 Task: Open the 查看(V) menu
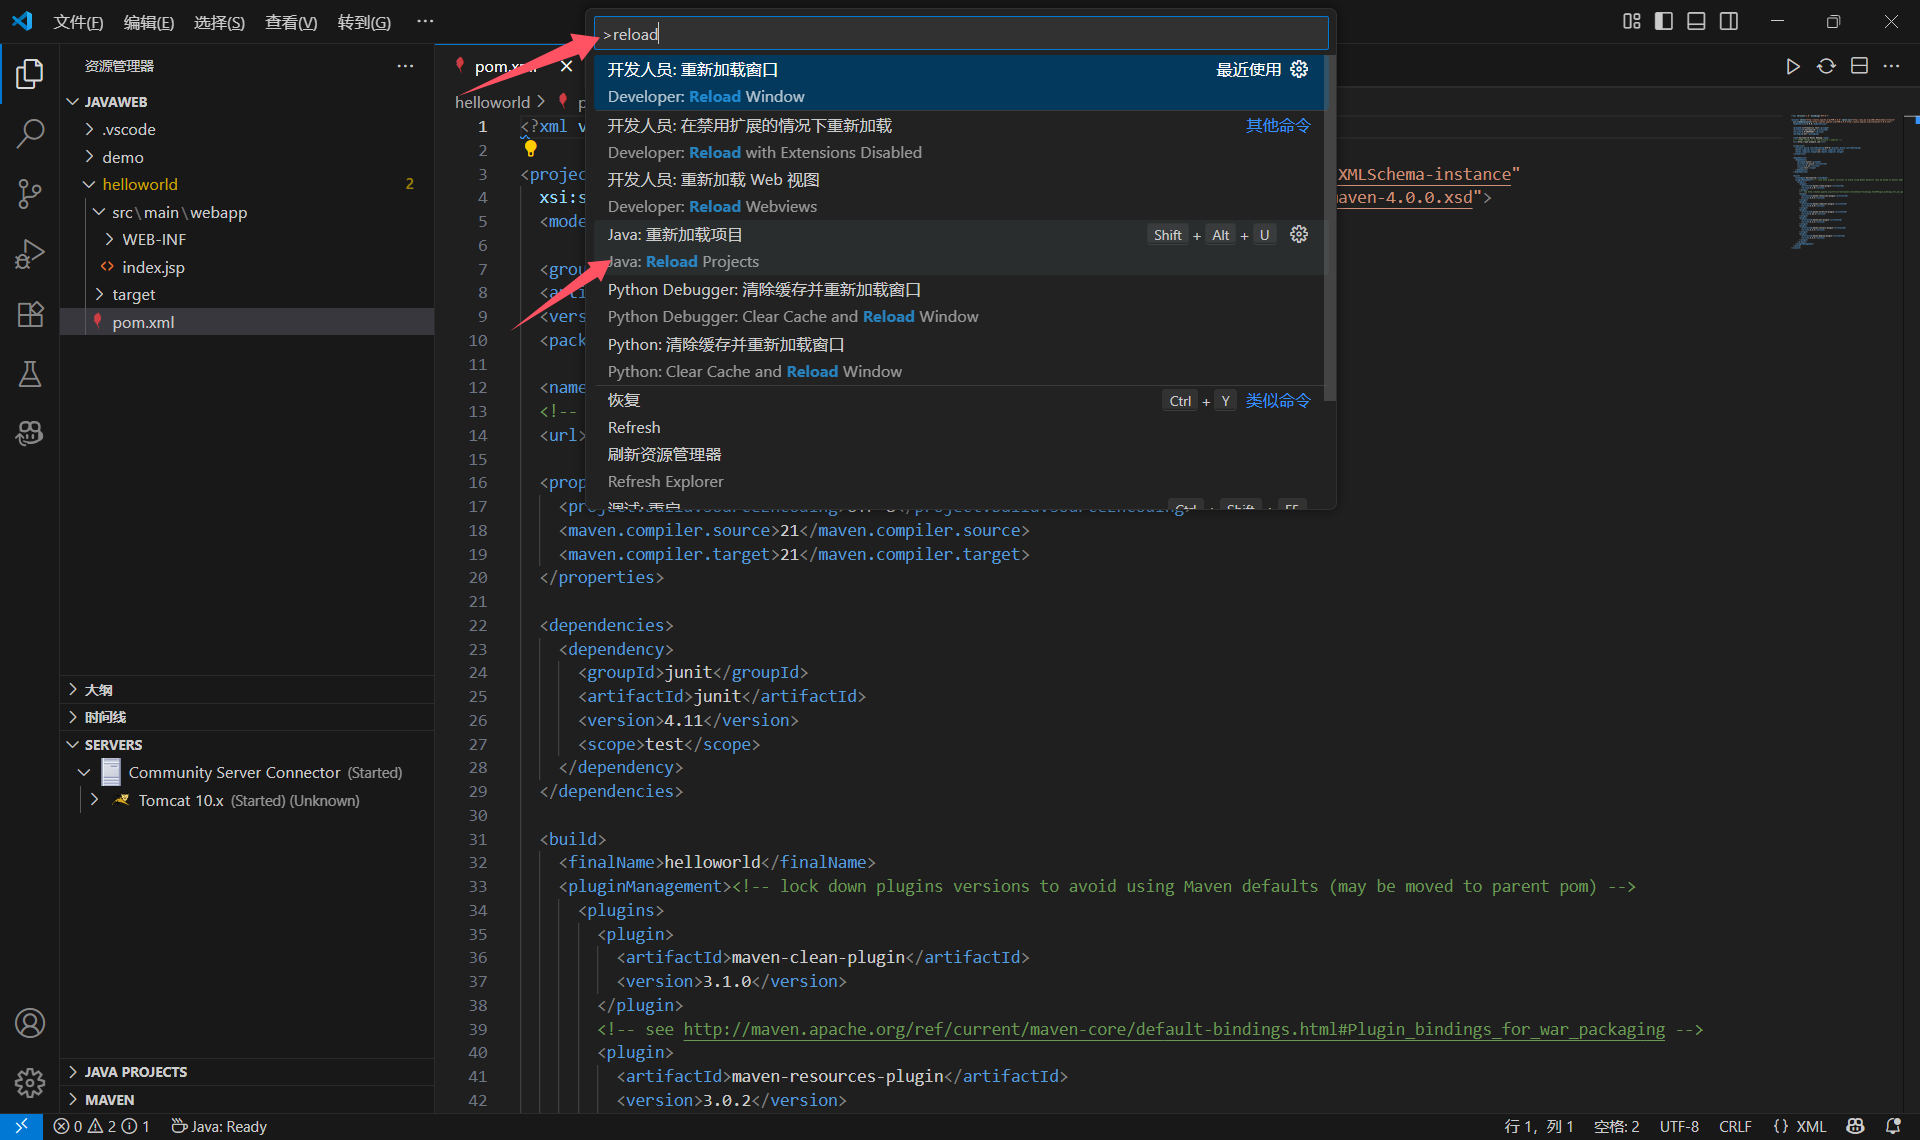(x=290, y=22)
